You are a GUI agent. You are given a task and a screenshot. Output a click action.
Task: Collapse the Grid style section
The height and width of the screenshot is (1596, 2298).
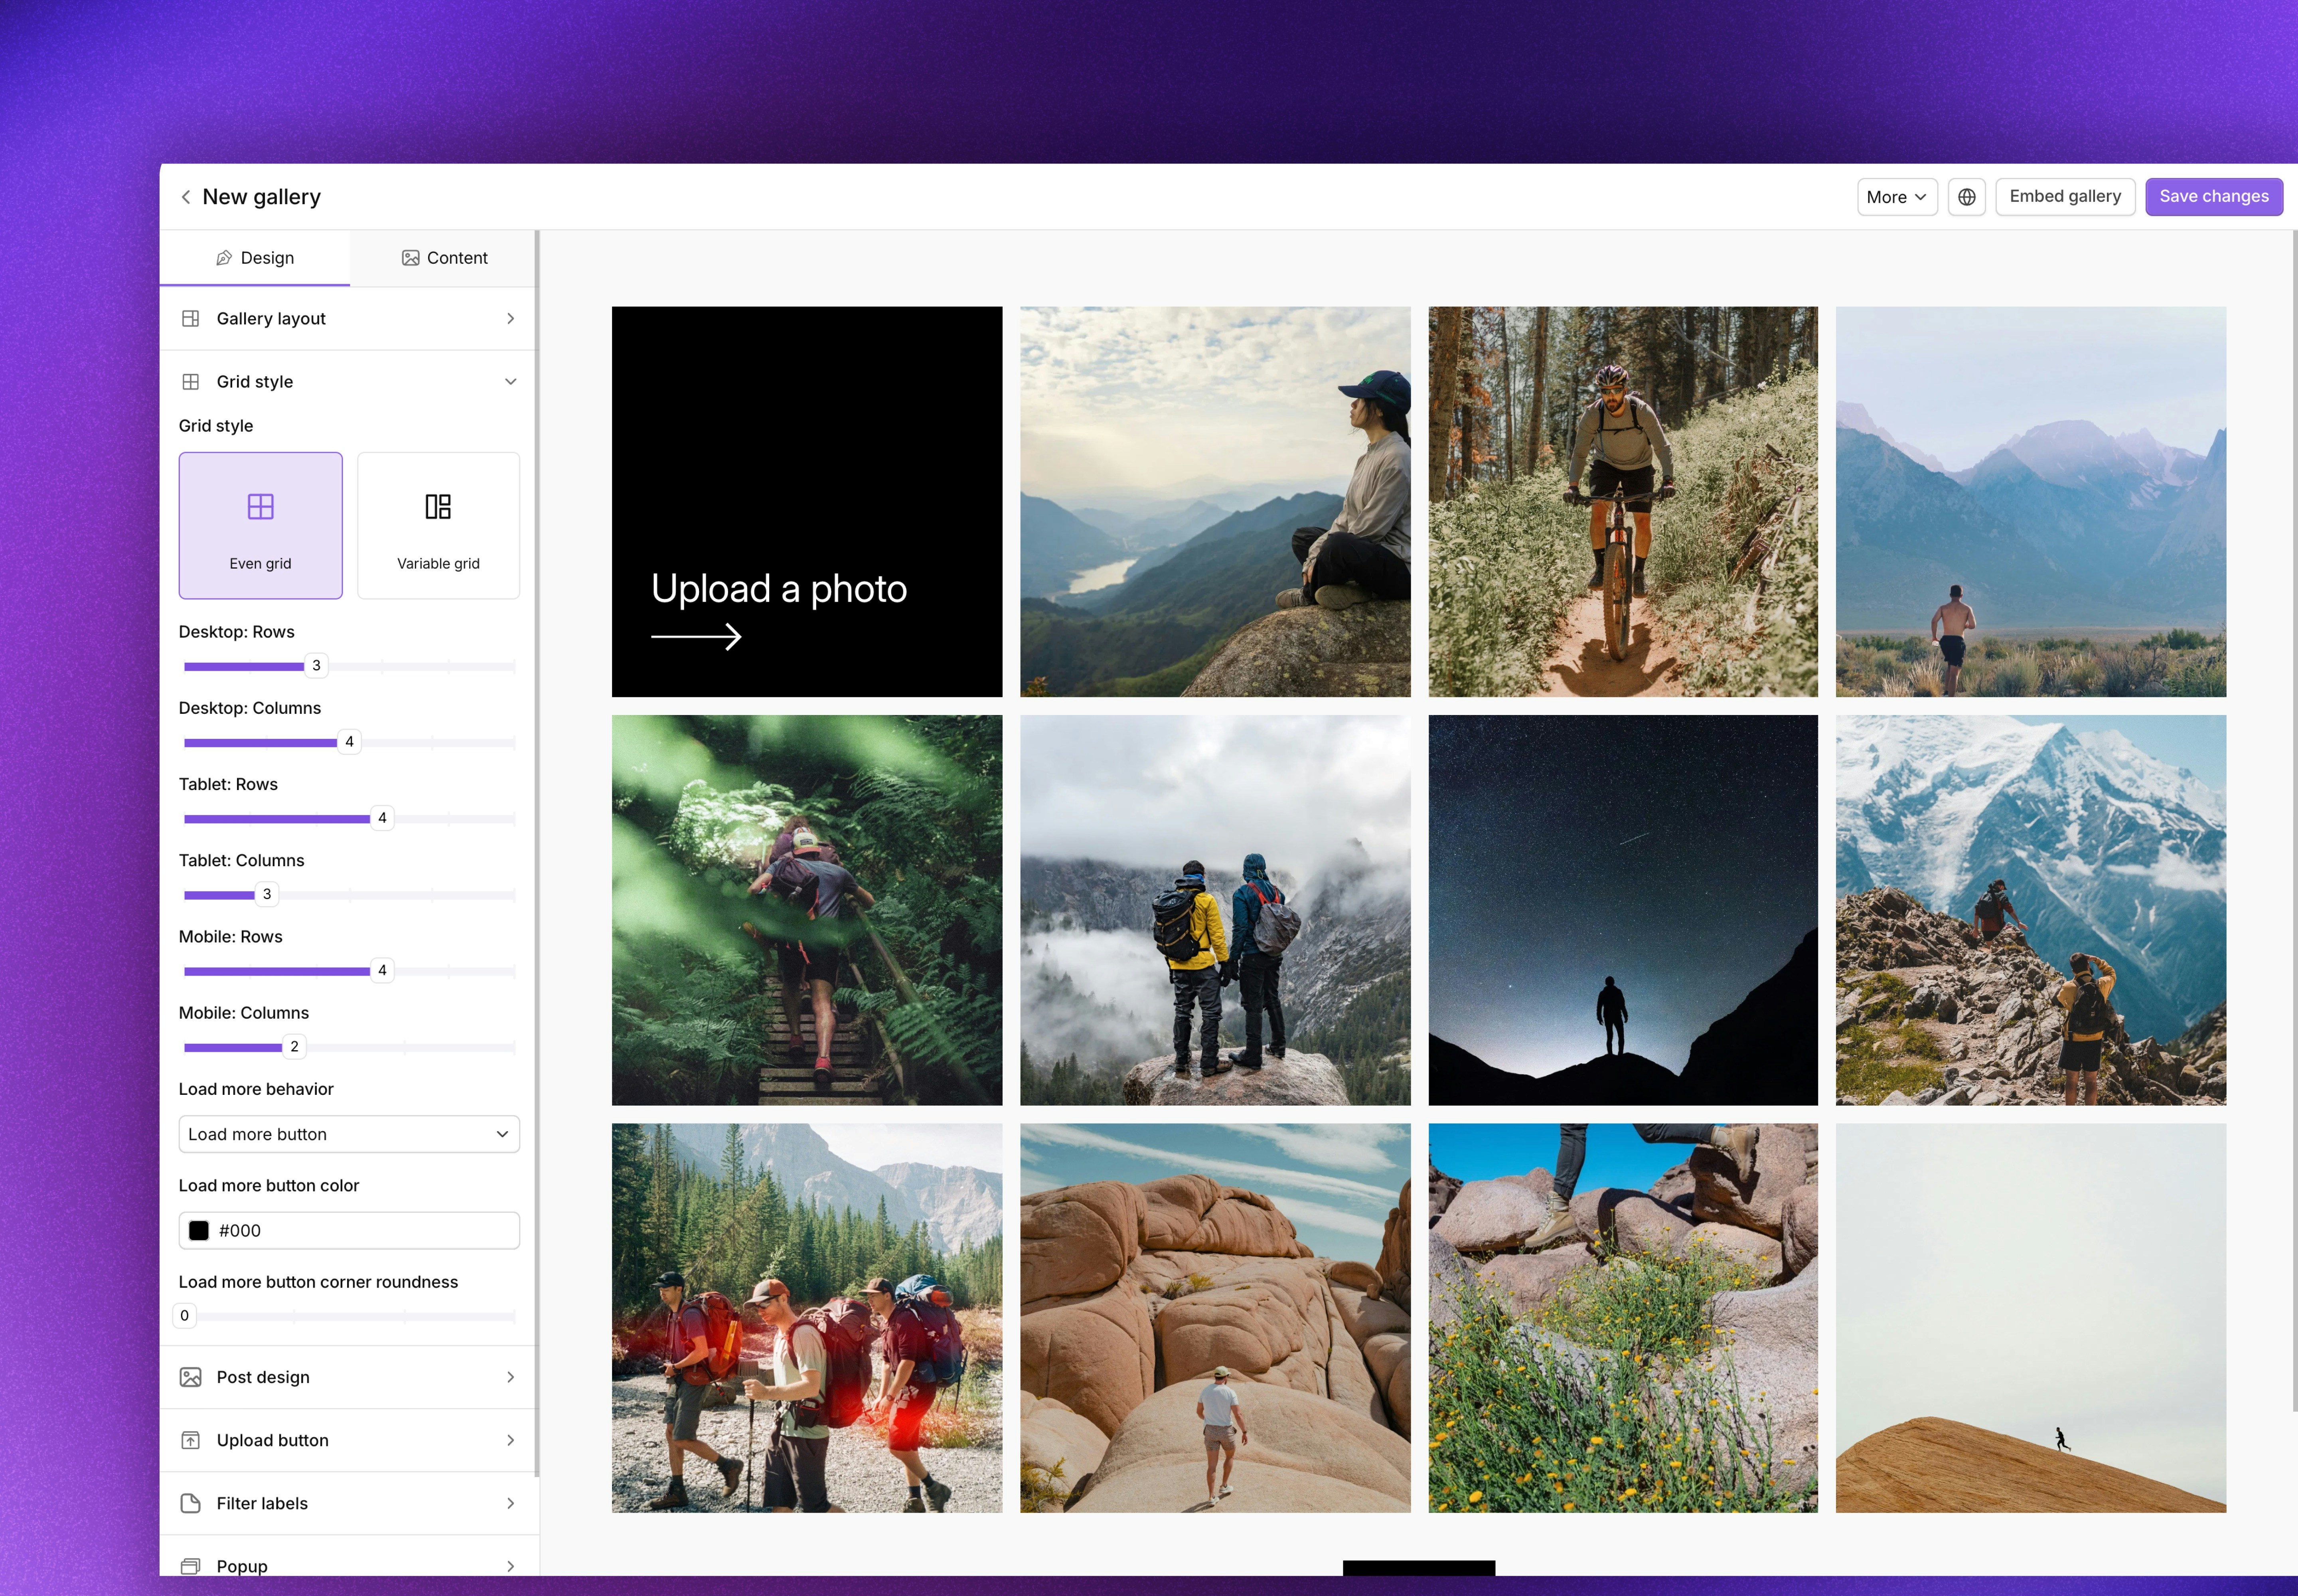point(511,381)
